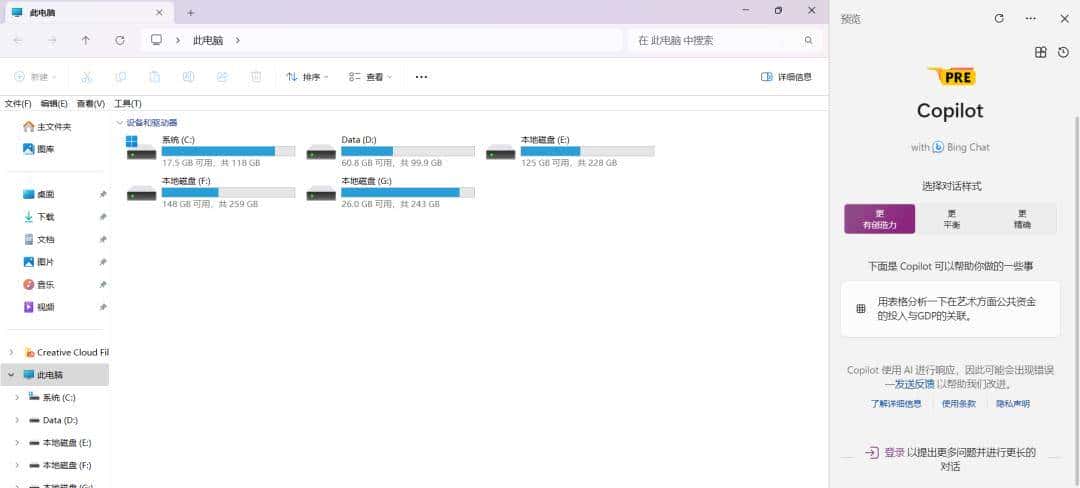Unpin 音乐 from quick access
The image size is (1080, 488).
pos(103,285)
